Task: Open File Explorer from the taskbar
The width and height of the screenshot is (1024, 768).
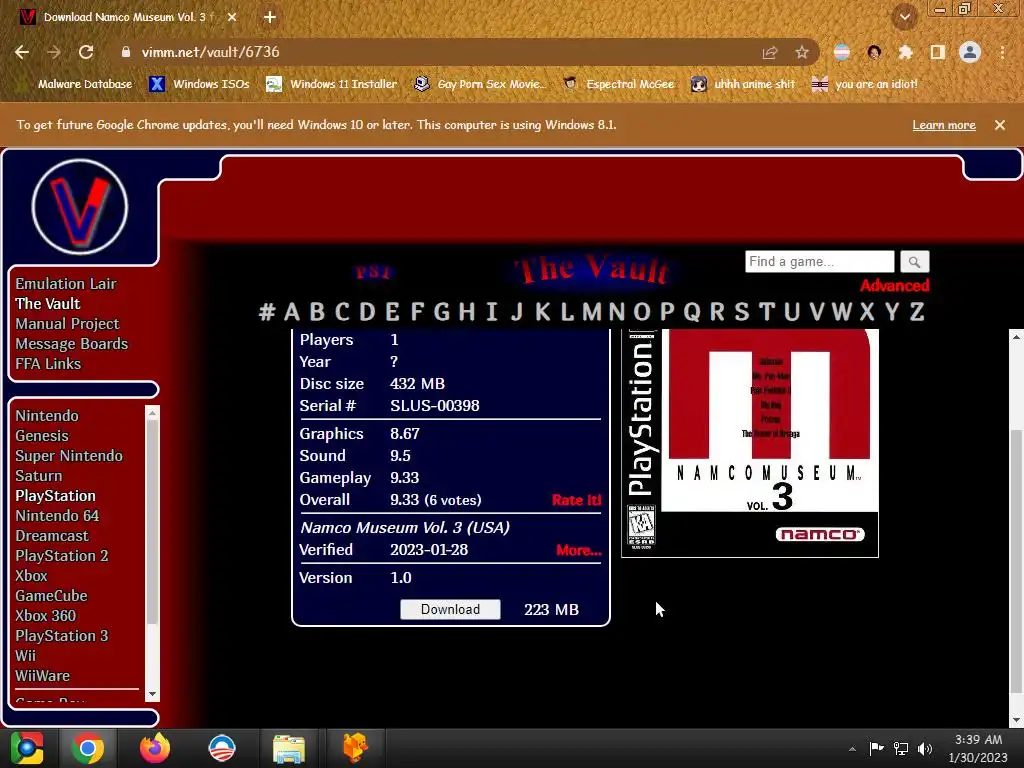Action: (x=288, y=748)
